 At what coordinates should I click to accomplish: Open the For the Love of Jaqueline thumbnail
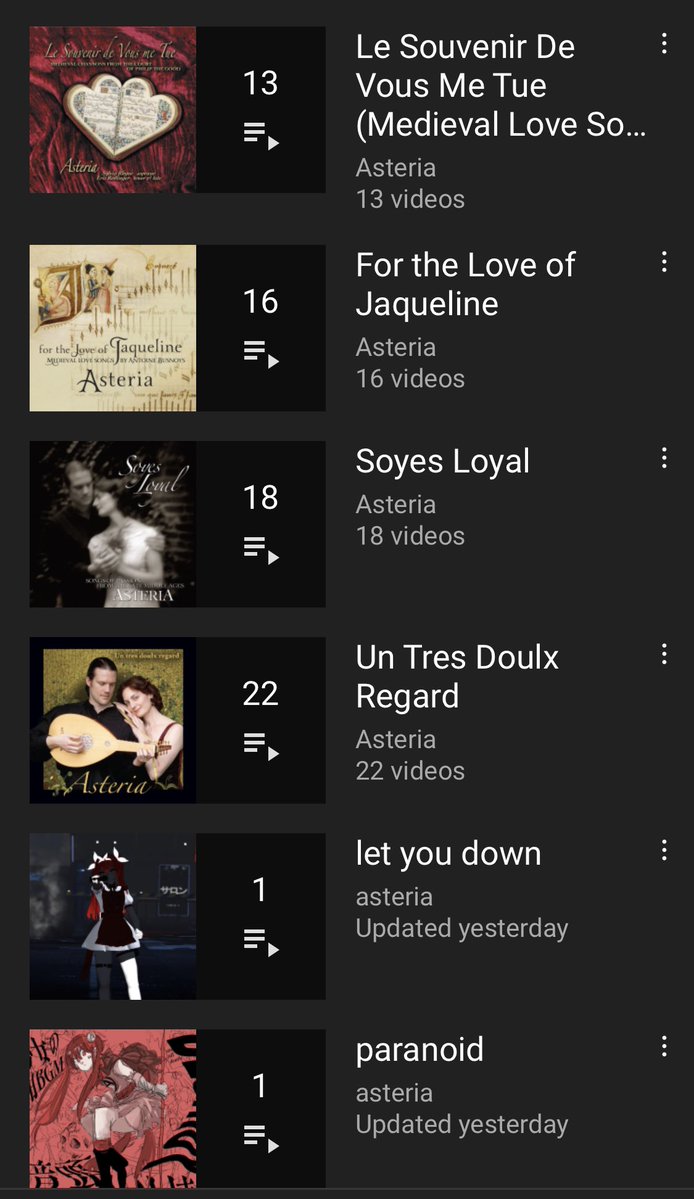click(x=113, y=328)
